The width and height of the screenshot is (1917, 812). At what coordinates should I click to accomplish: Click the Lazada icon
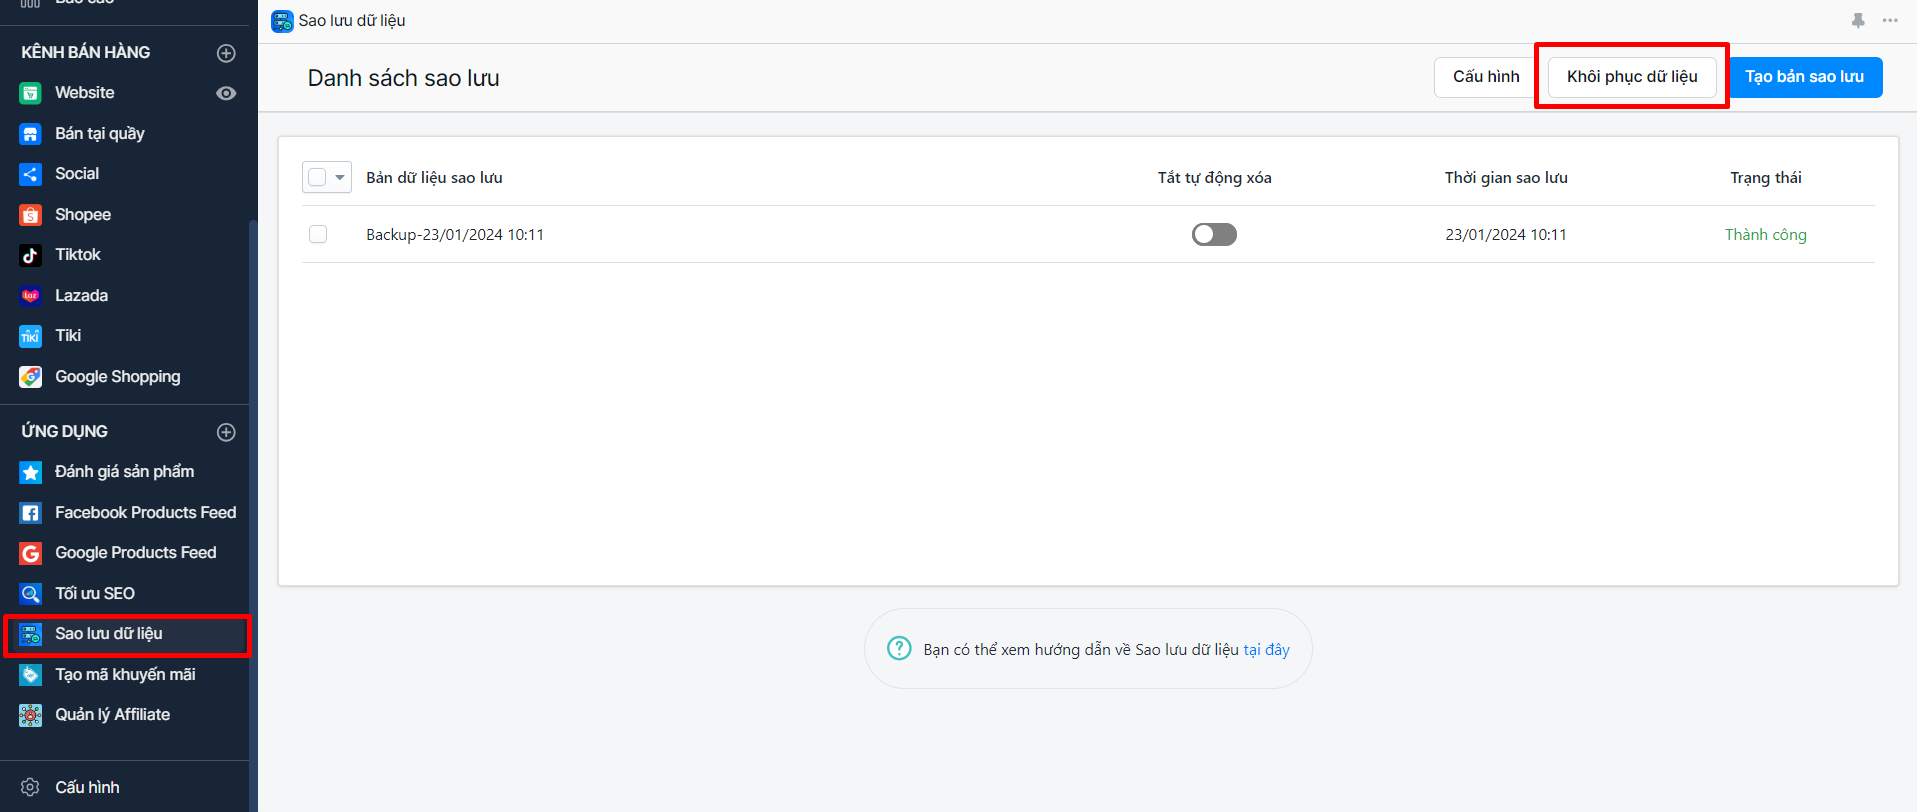click(31, 296)
